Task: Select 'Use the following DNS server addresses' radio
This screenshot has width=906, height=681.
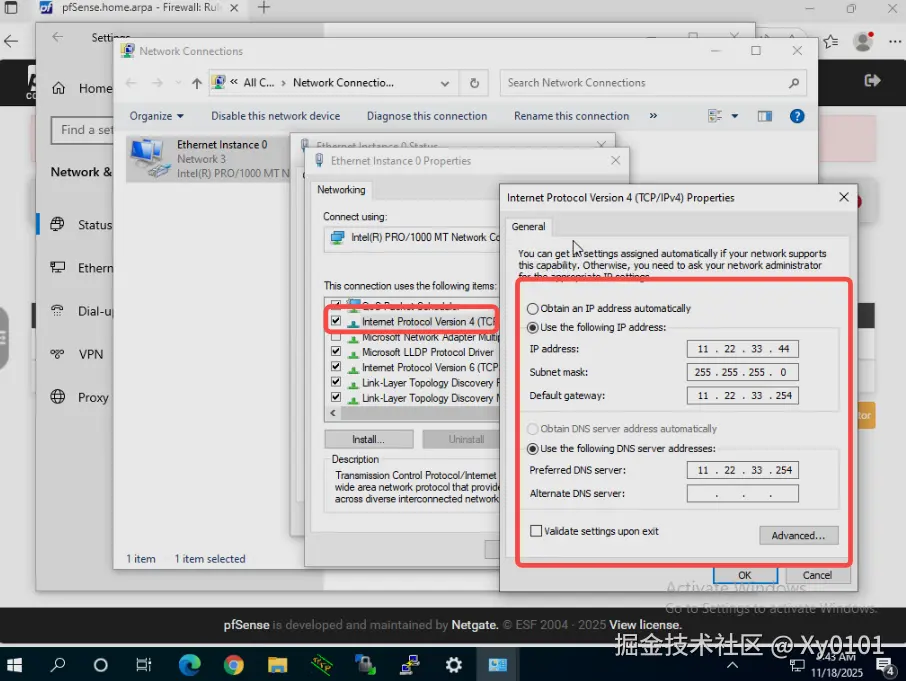Action: (x=532, y=449)
